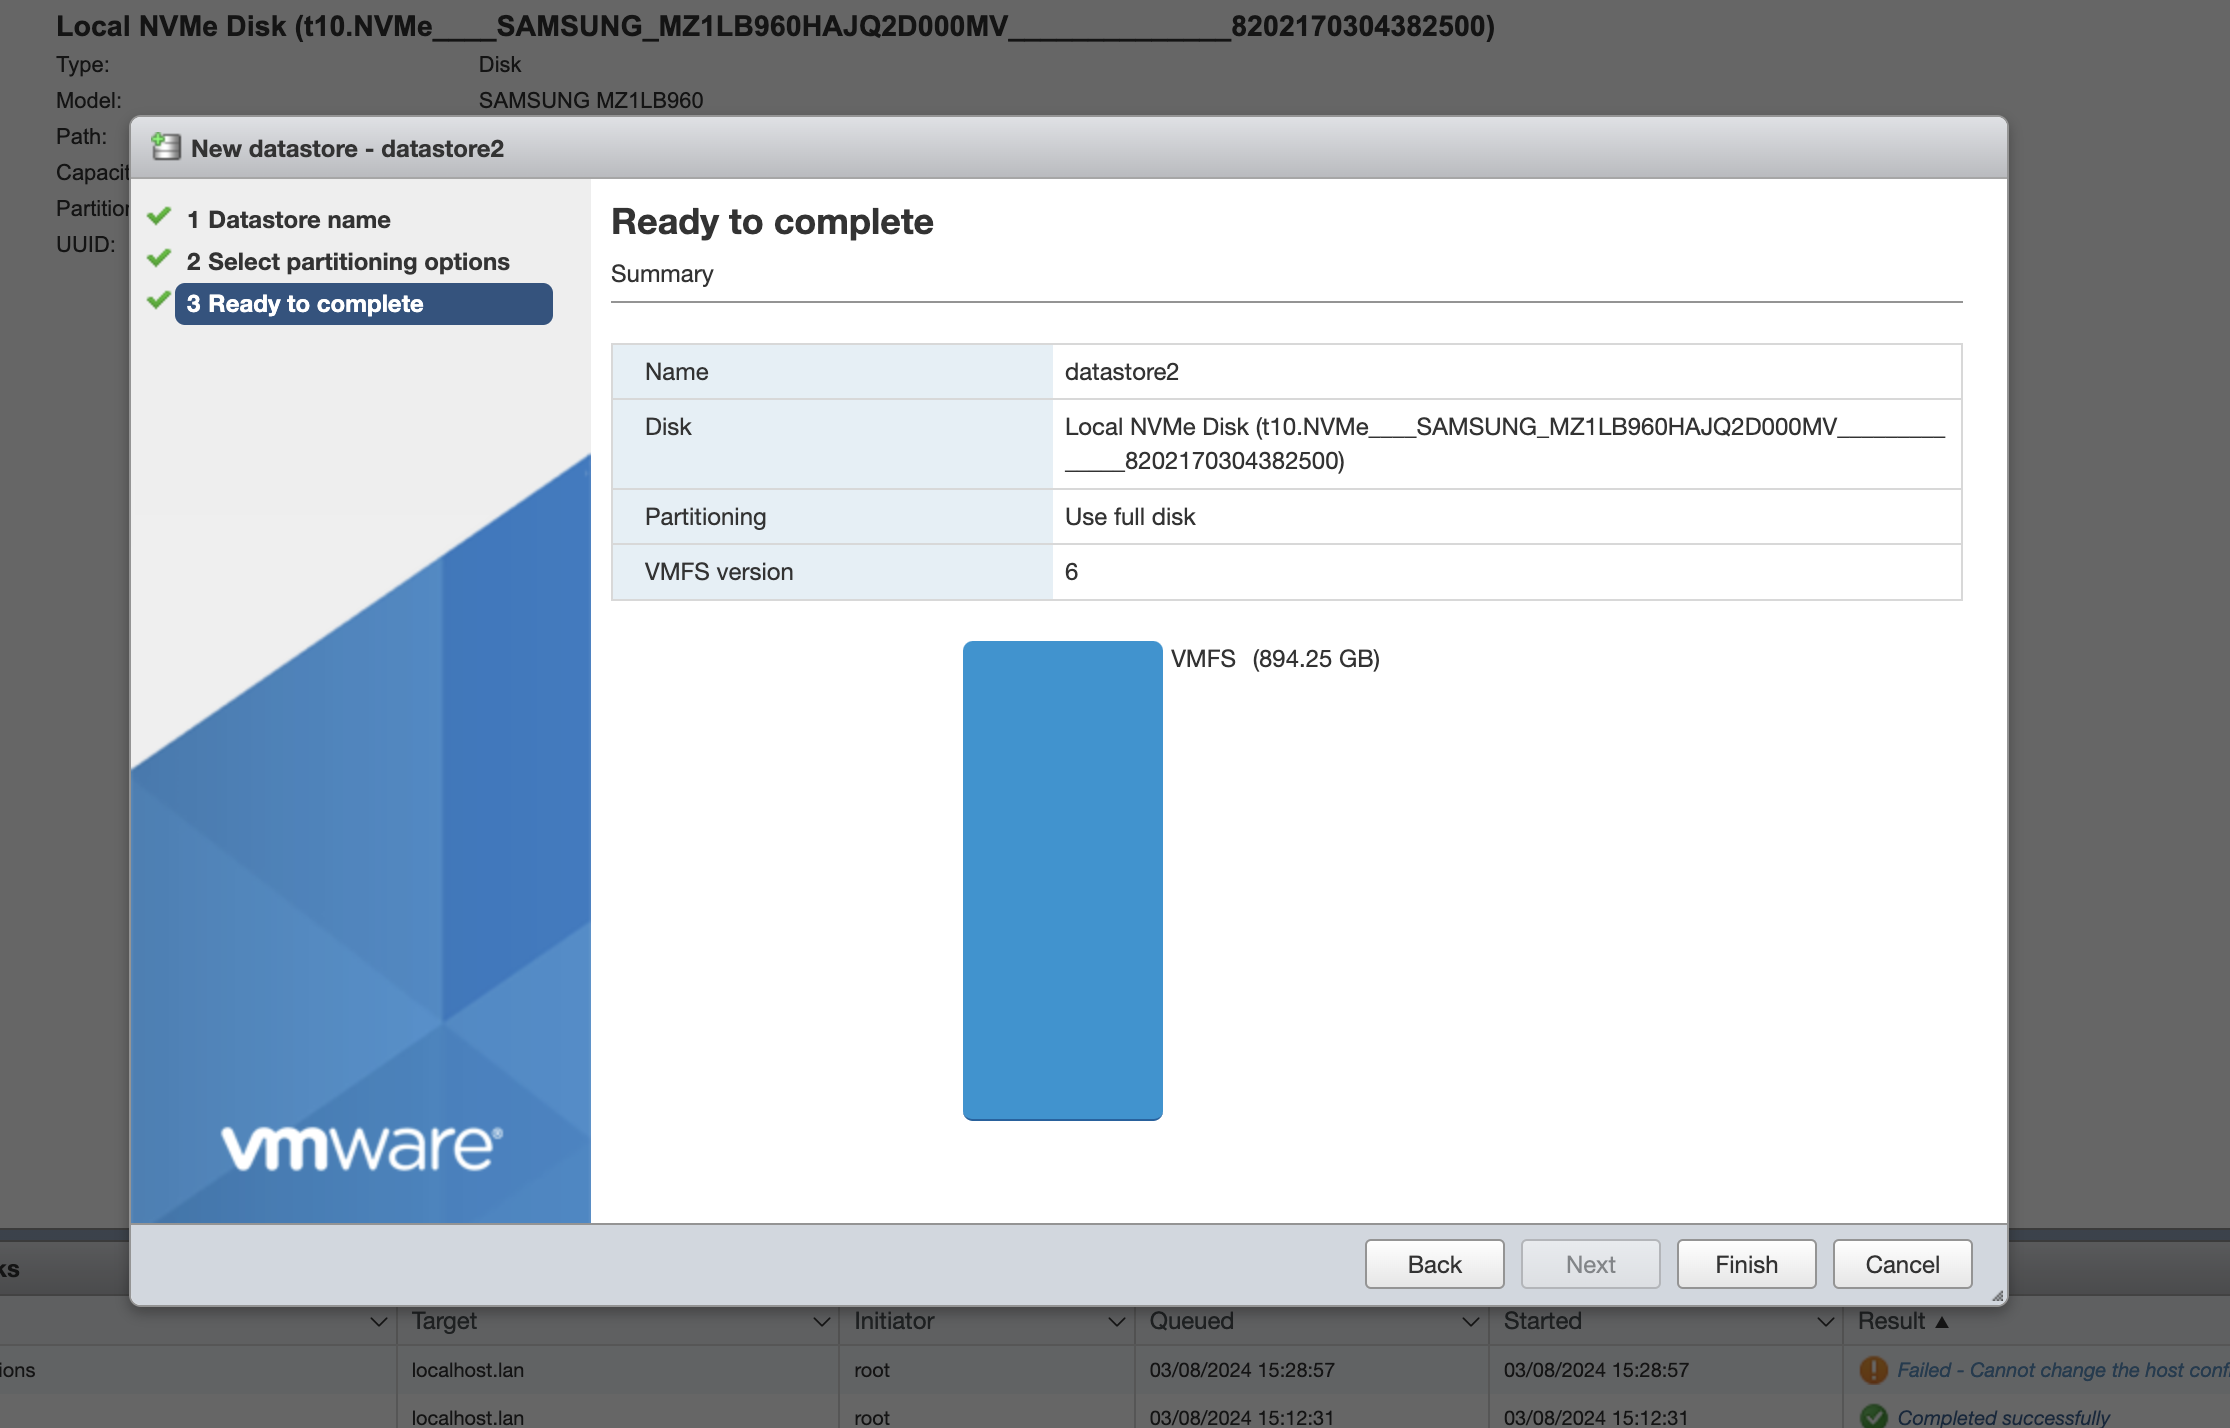This screenshot has width=2230, height=1428.
Task: Select step 3 Ready to complete
Action: (x=363, y=304)
